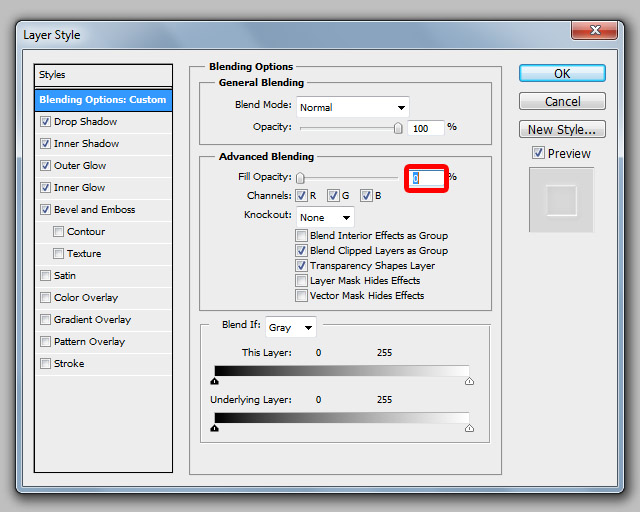Image resolution: width=640 pixels, height=512 pixels.
Task: Click the Opacity value field showing 100
Action: point(426,128)
